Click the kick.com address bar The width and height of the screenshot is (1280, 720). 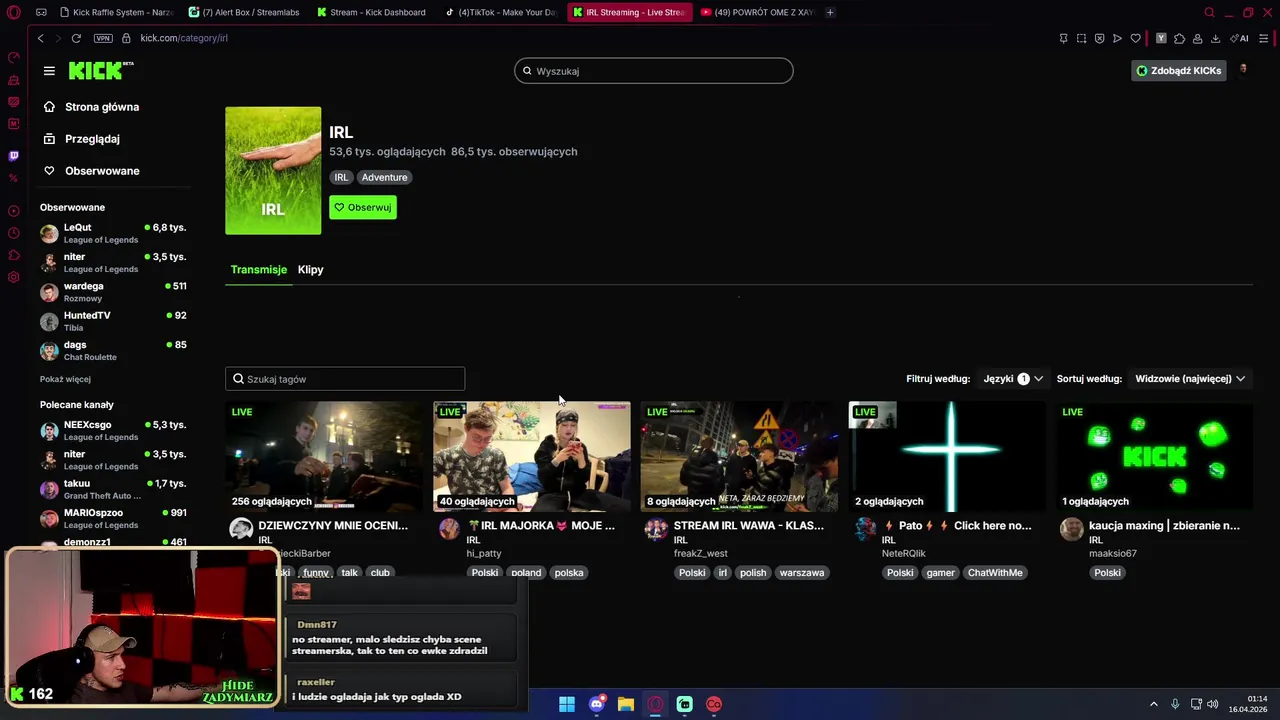(185, 38)
